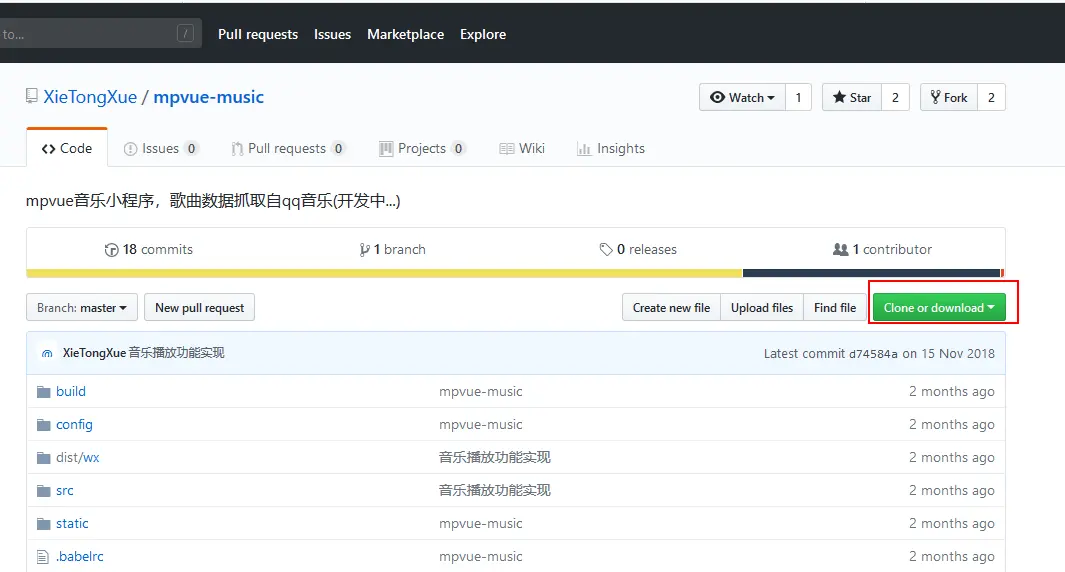1065x572 pixels.
Task: Open the Clone or download dropdown
Action: [939, 307]
